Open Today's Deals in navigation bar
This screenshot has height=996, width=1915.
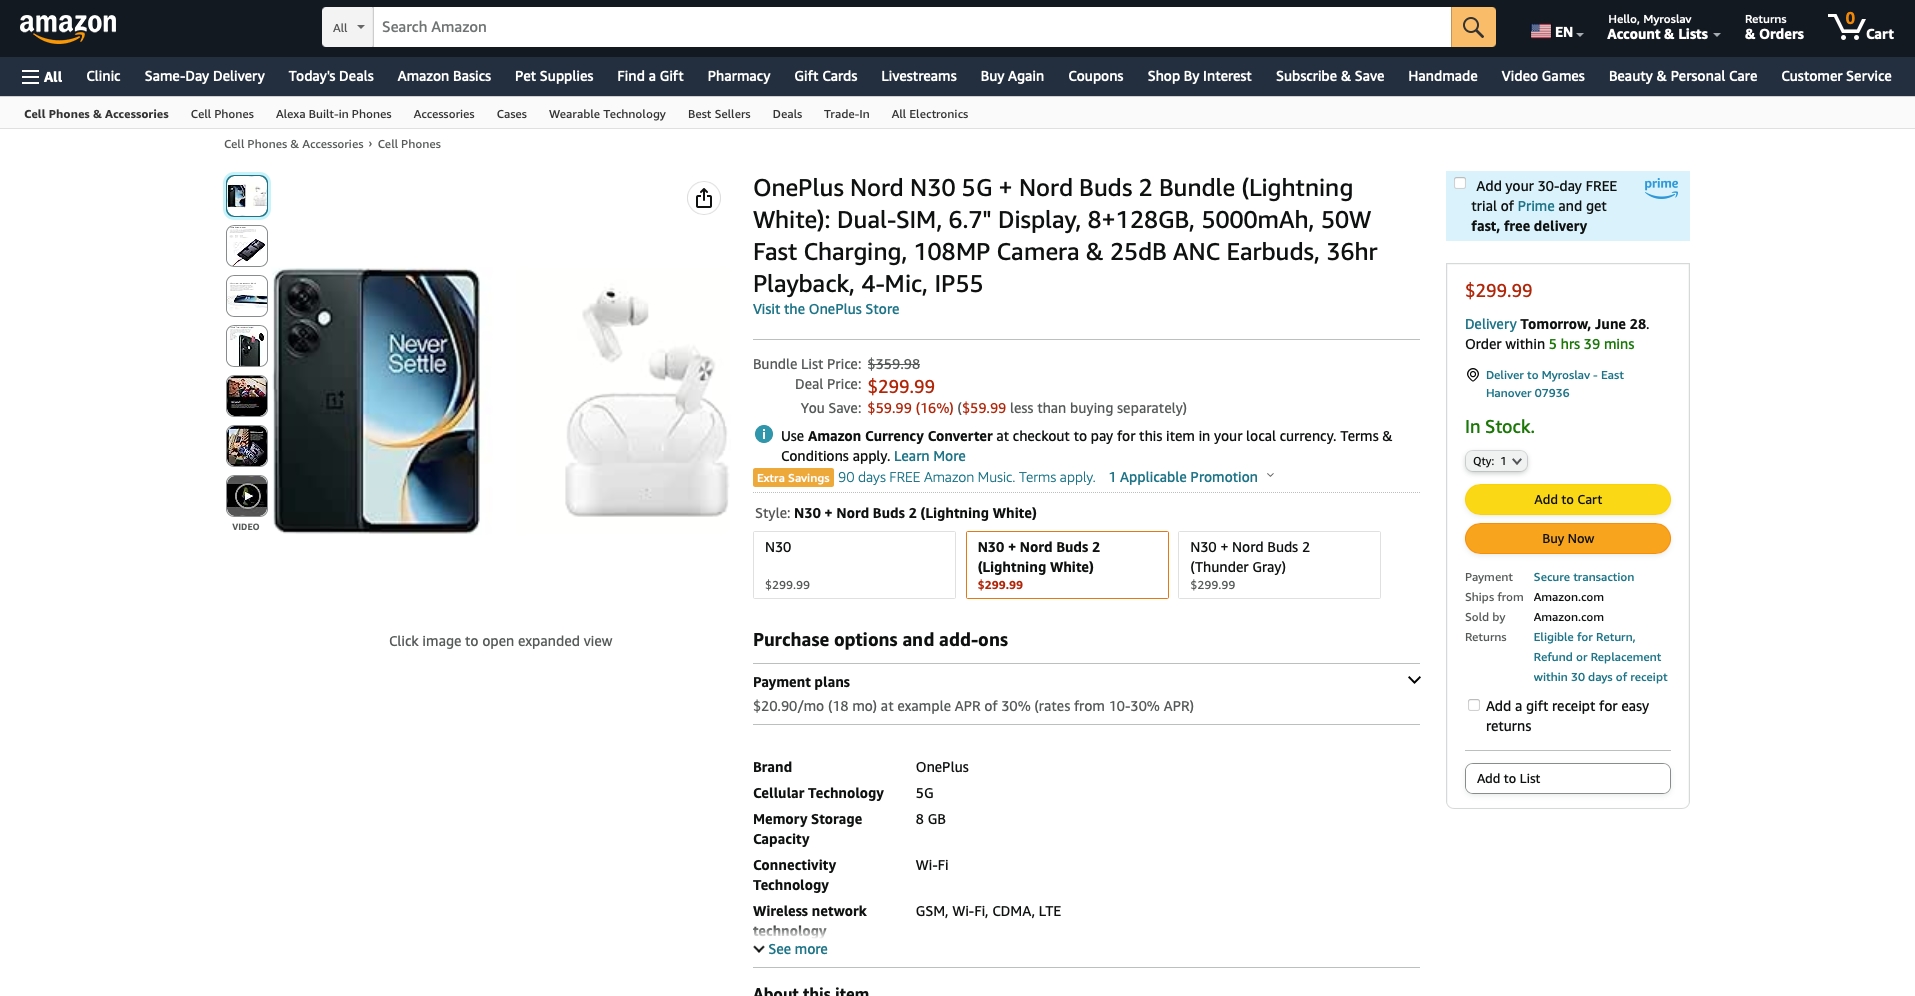click(331, 76)
